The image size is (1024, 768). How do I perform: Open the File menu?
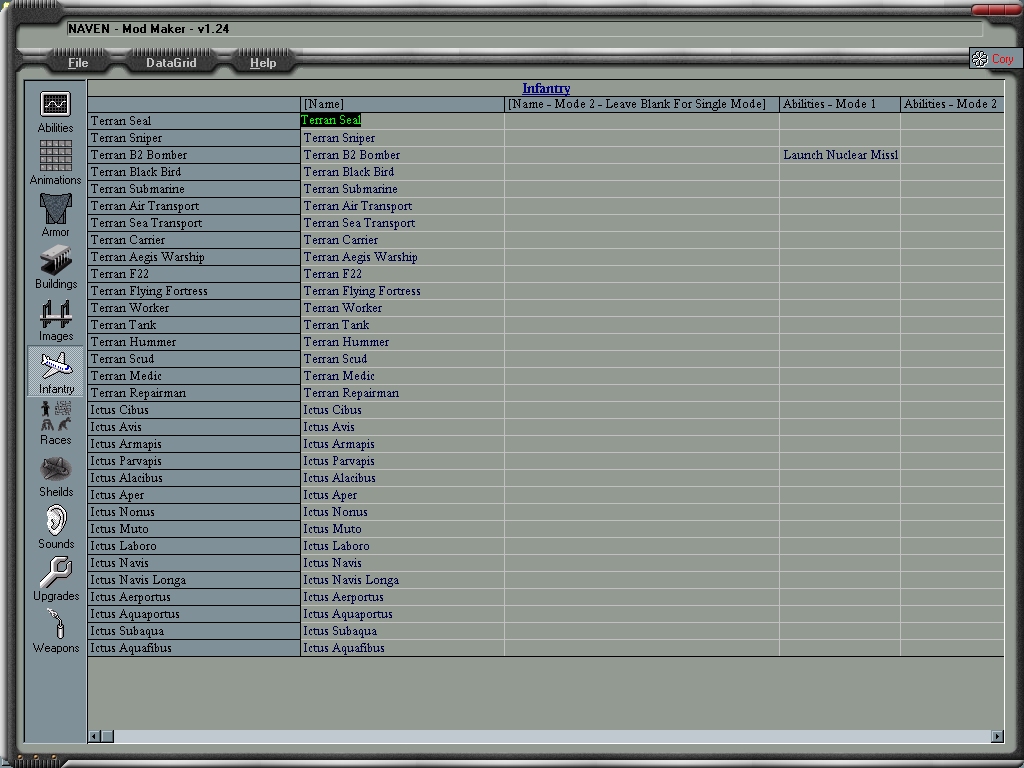(78, 63)
